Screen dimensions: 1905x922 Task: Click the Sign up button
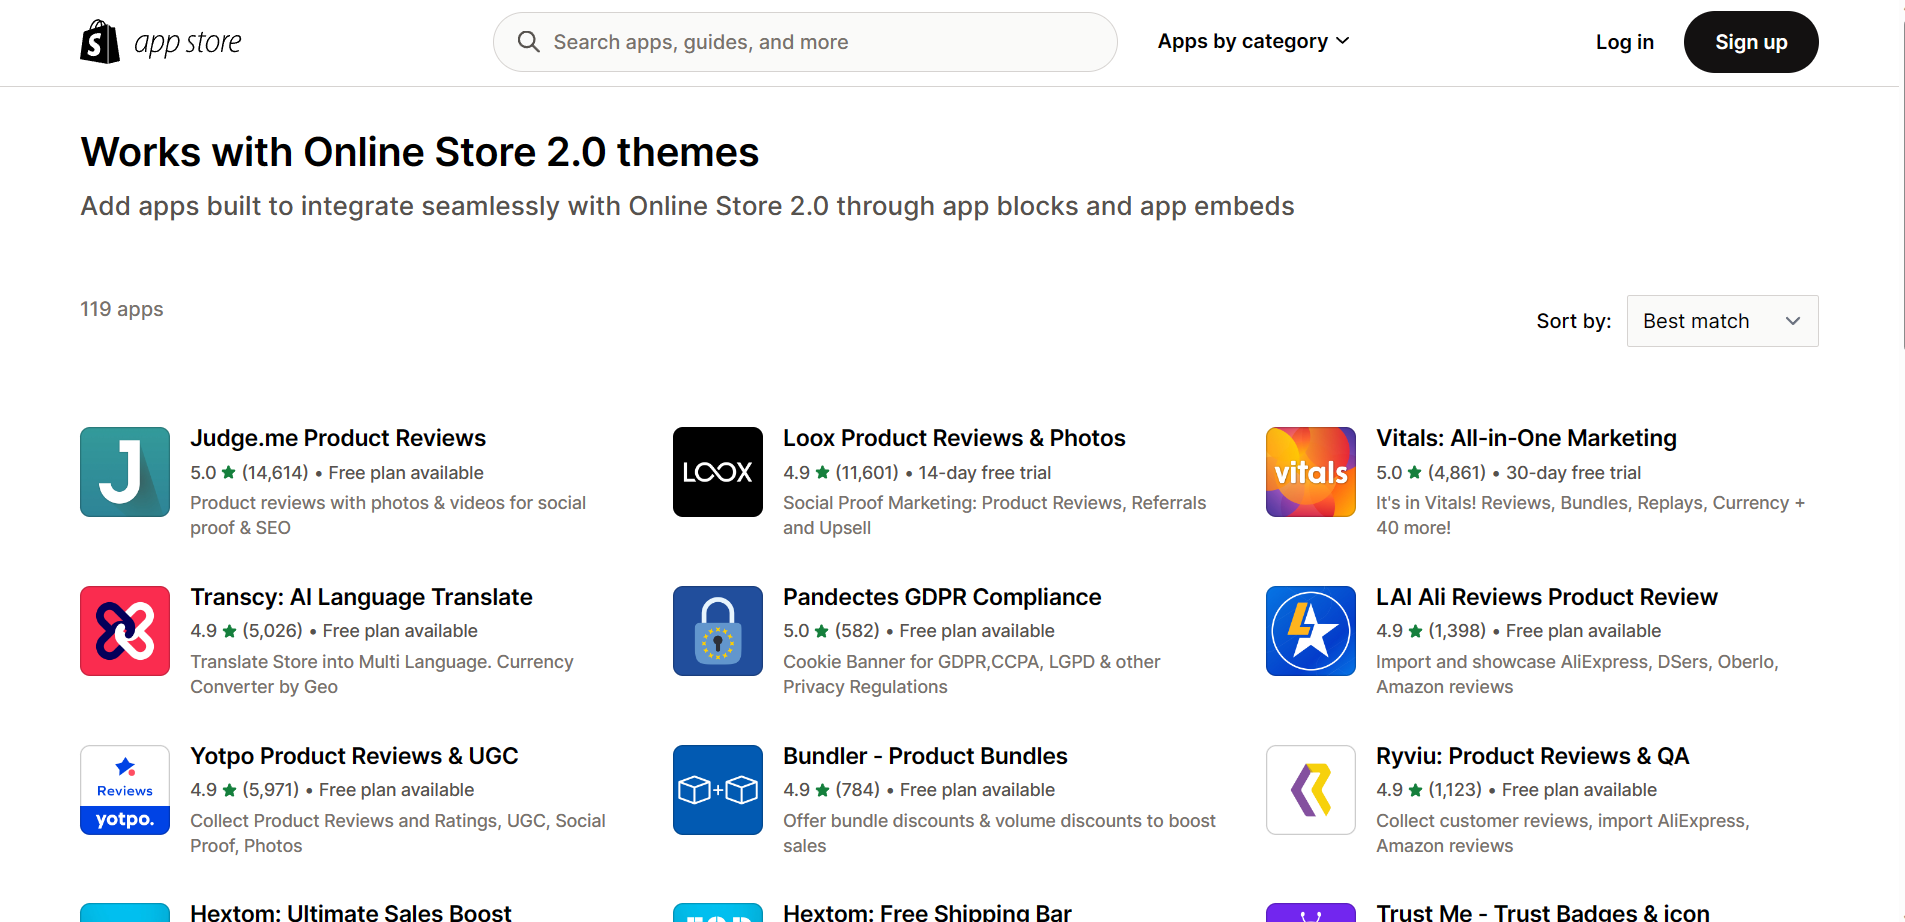point(1751,42)
